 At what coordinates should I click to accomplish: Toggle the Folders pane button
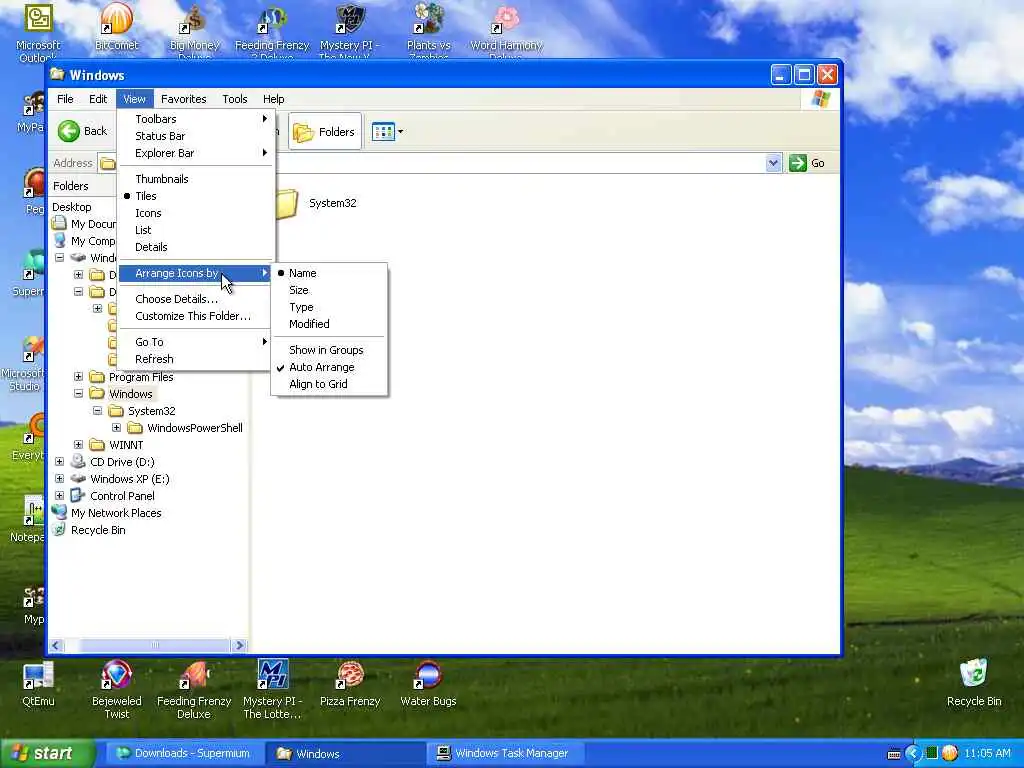(325, 132)
